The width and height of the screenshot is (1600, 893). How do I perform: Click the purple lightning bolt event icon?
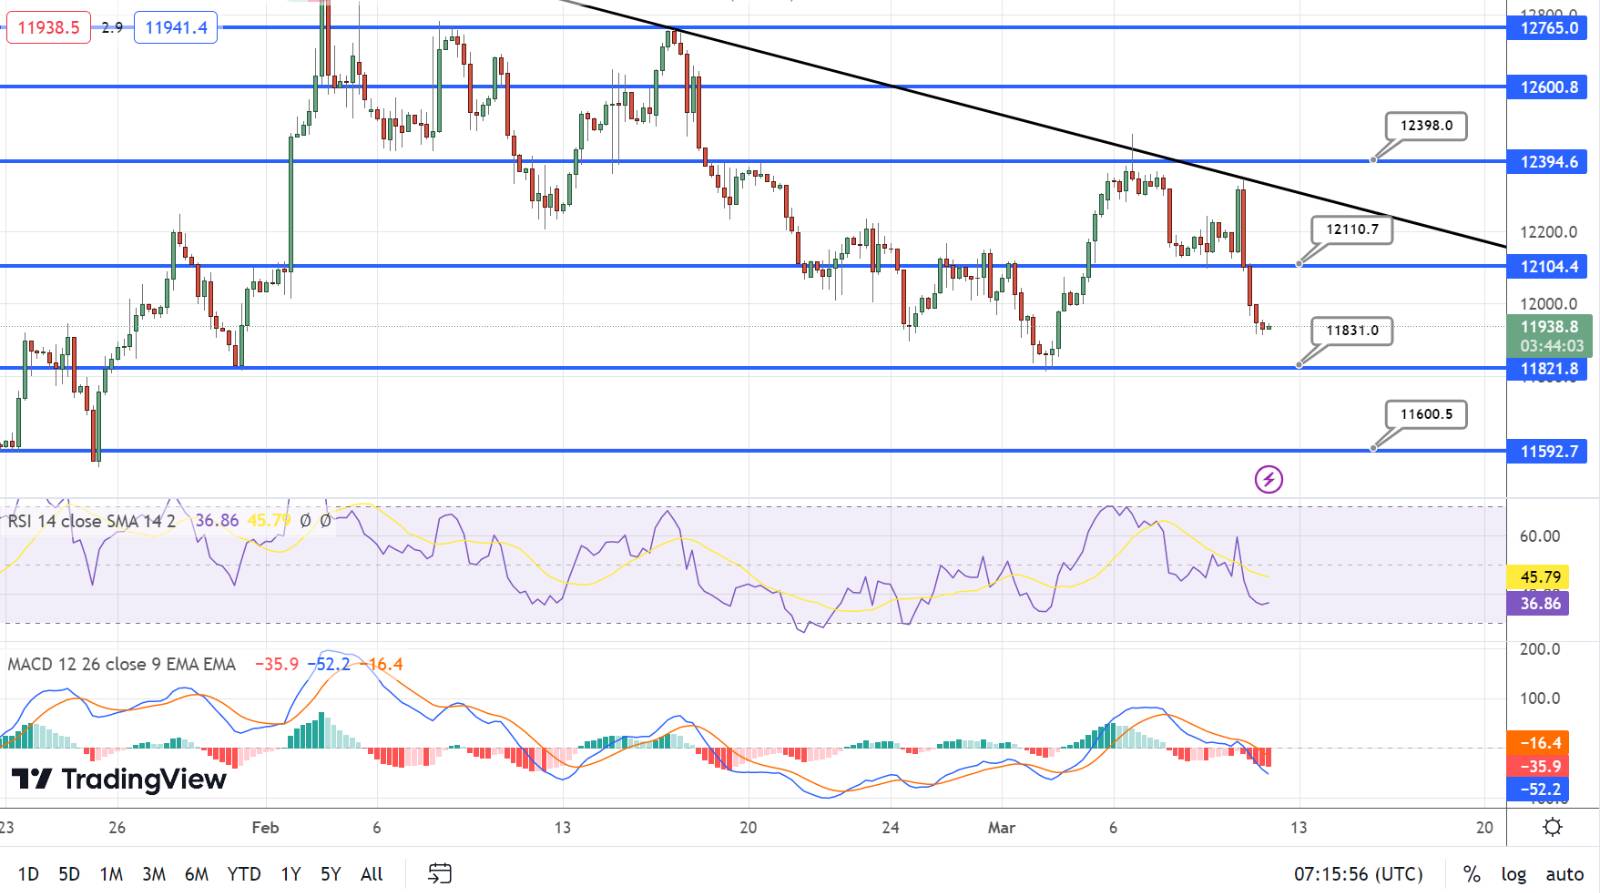(x=1268, y=480)
